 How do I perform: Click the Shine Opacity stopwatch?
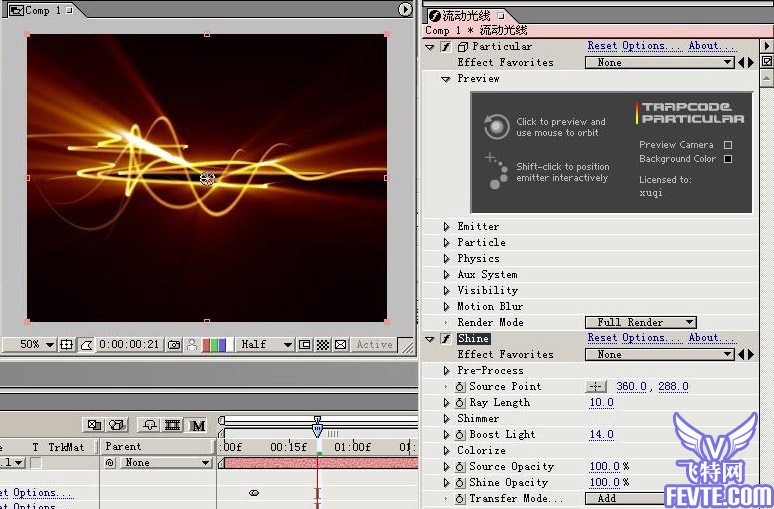tap(460, 482)
